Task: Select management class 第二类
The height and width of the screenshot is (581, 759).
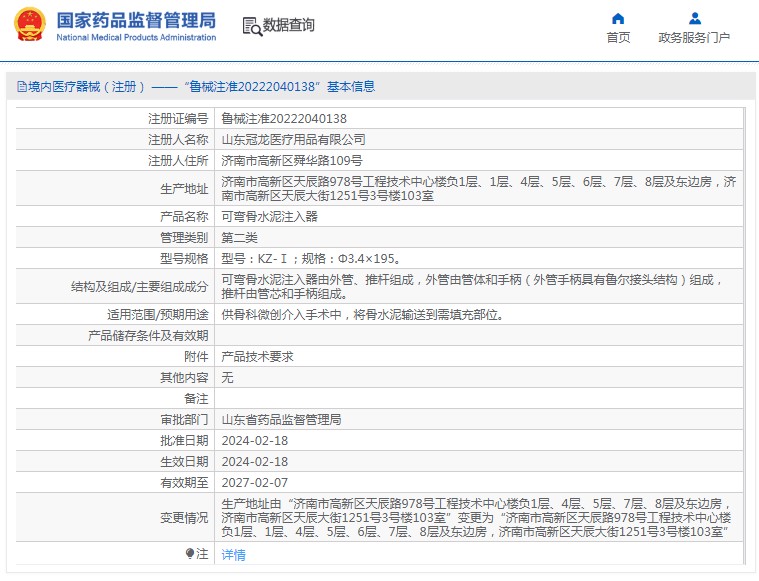Action: click(x=240, y=238)
